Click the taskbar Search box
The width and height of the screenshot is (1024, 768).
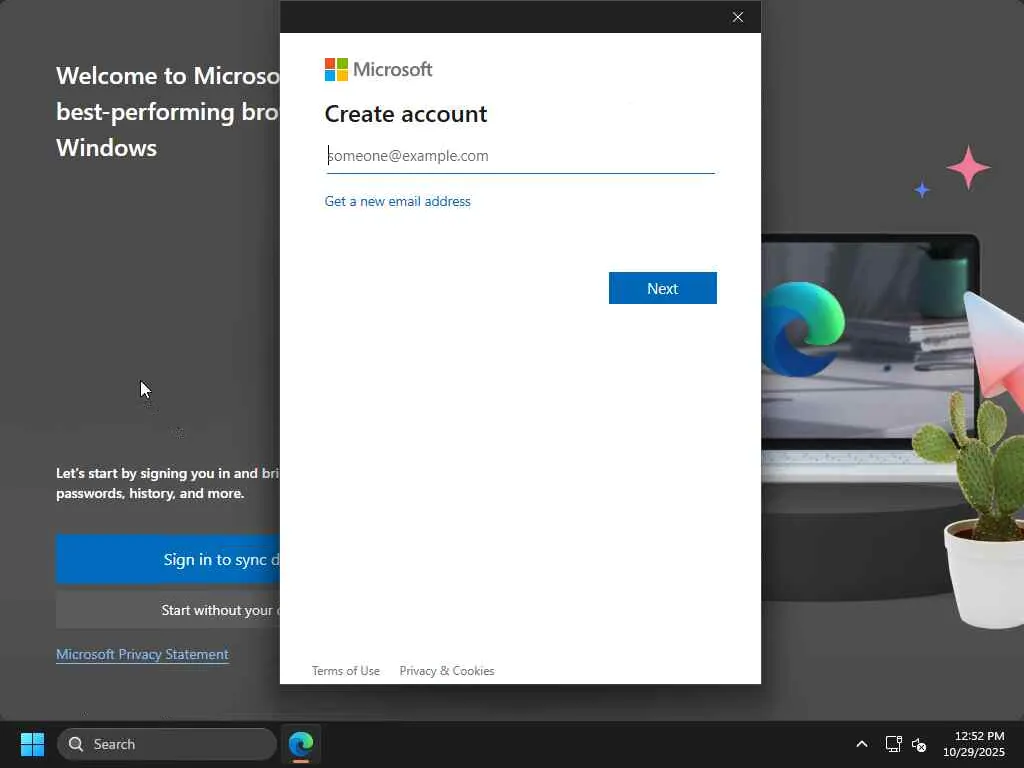[167, 744]
